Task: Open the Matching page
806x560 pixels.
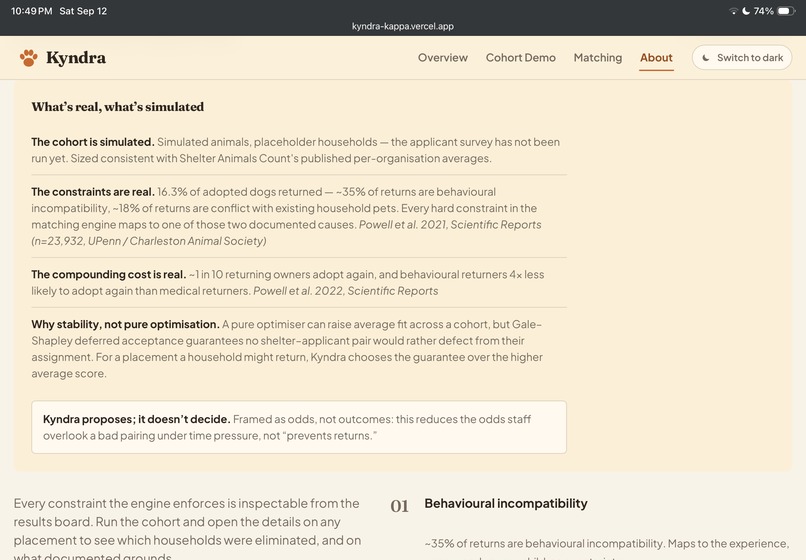Action: [598, 58]
